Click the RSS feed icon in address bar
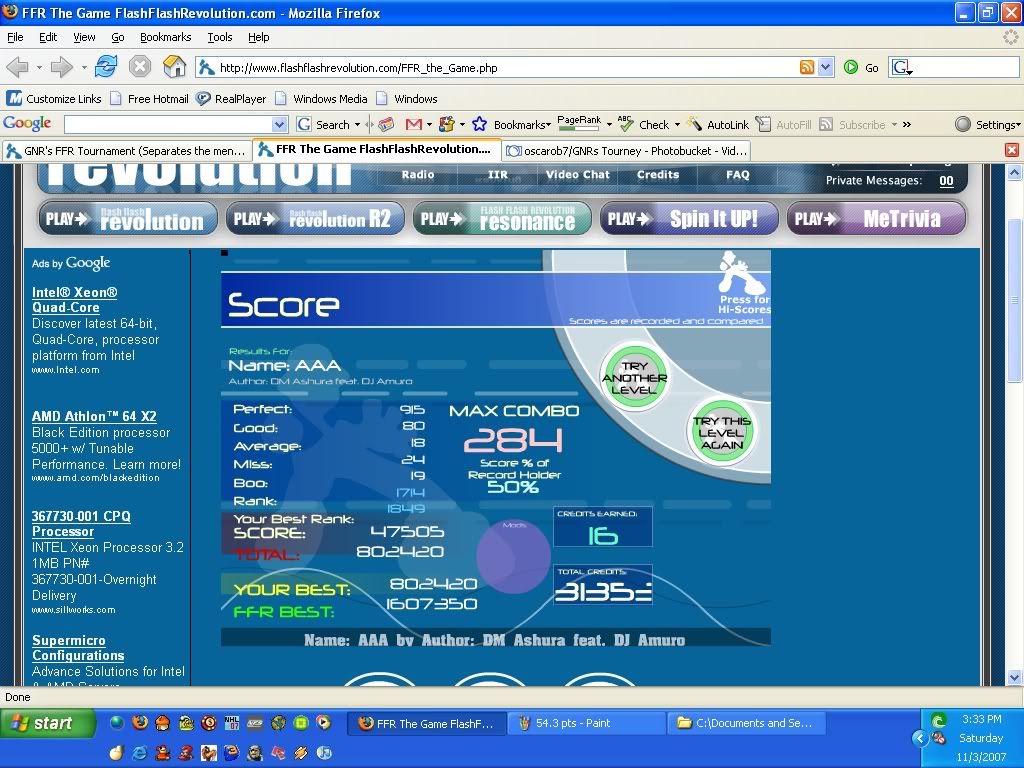This screenshot has height=768, width=1024. [807, 67]
